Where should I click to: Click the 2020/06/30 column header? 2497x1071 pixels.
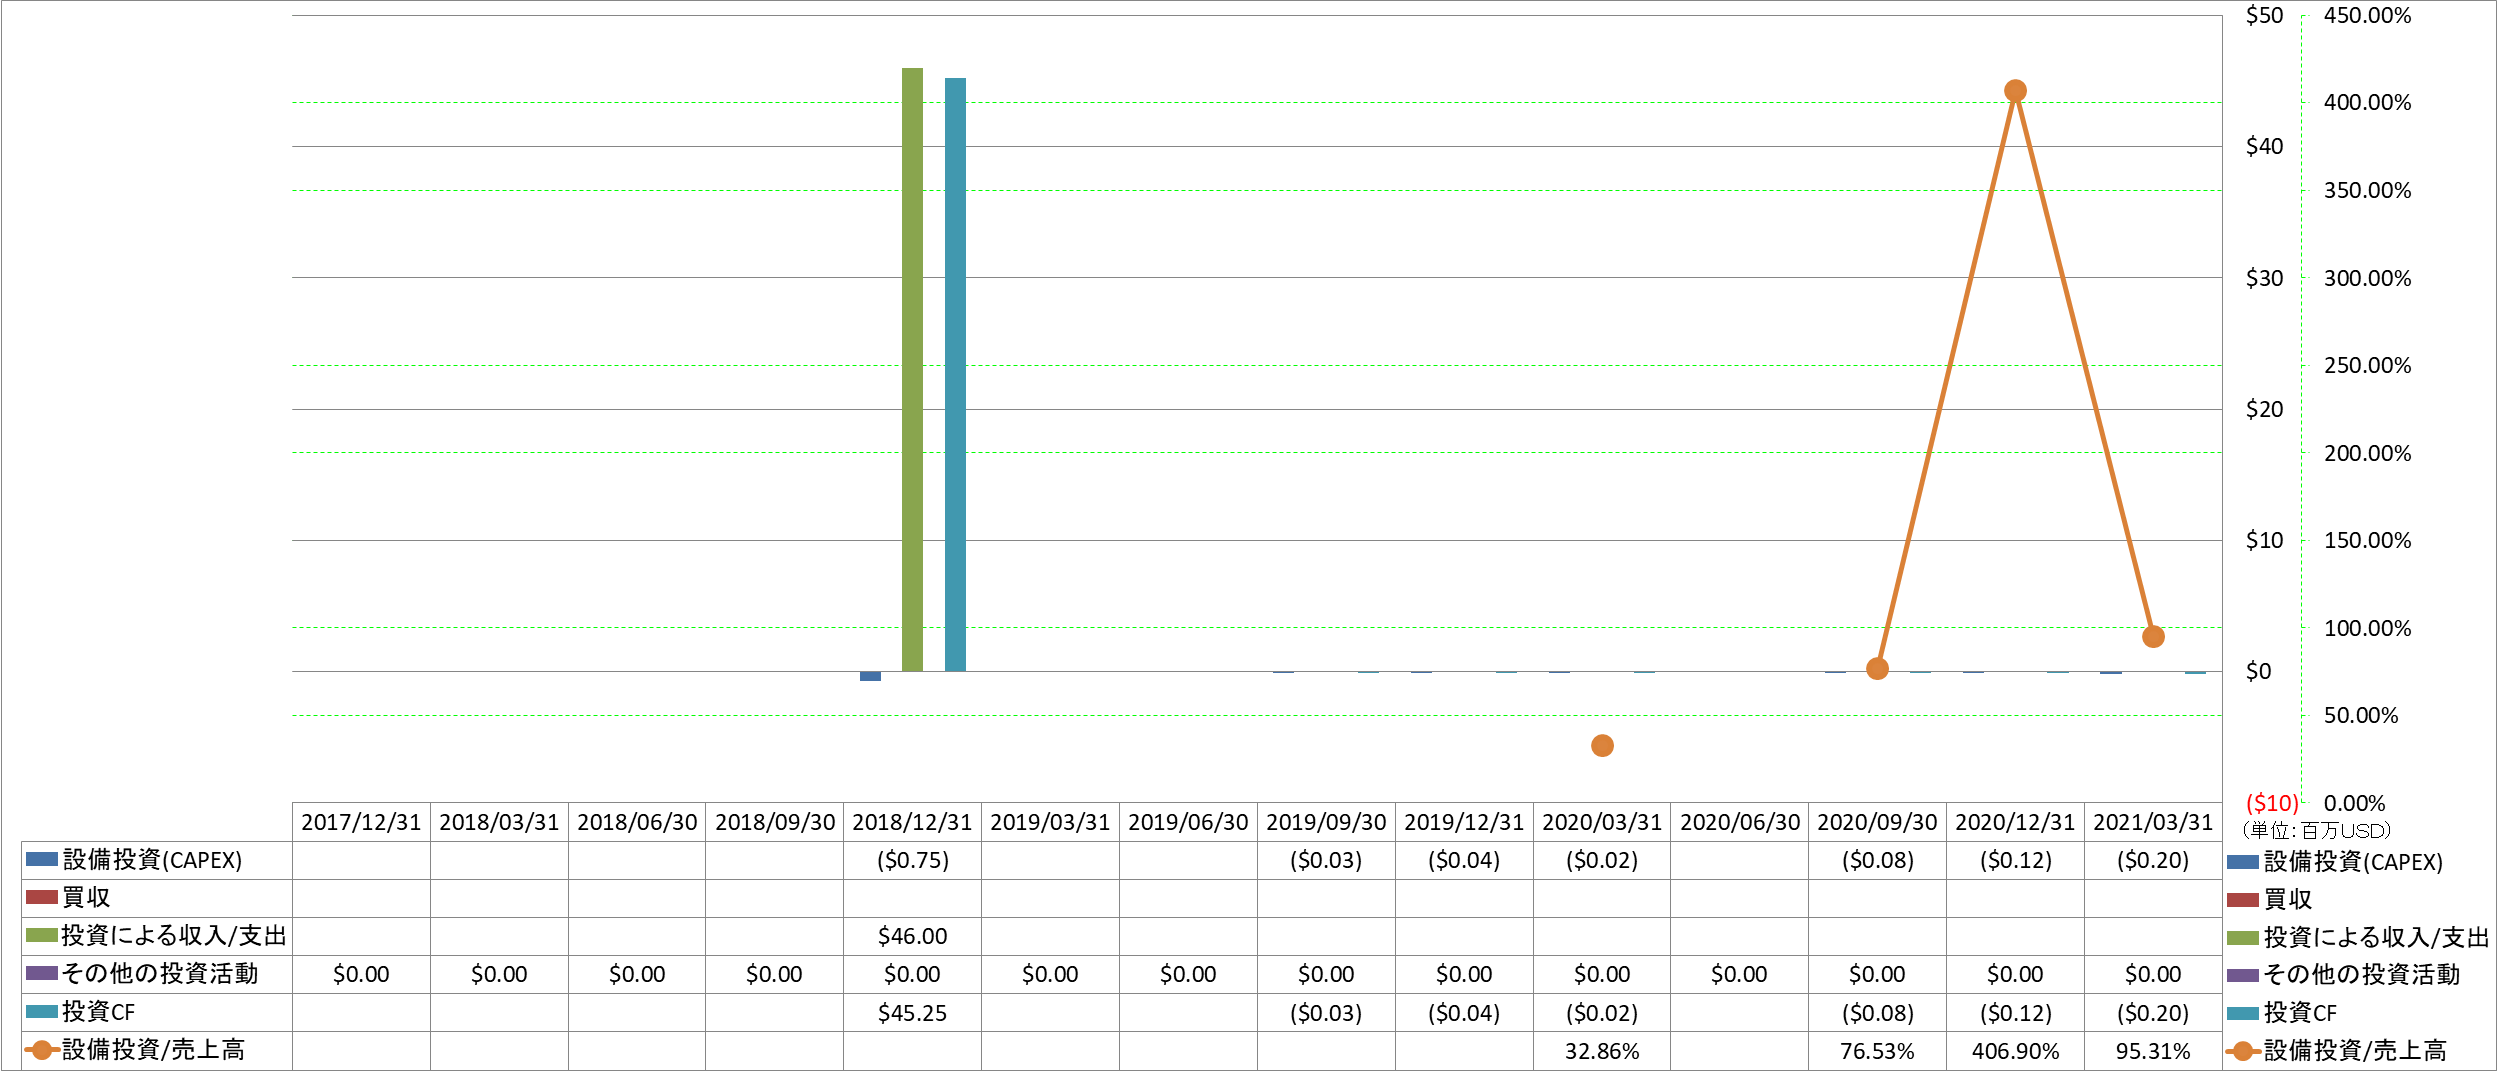[x=1740, y=822]
